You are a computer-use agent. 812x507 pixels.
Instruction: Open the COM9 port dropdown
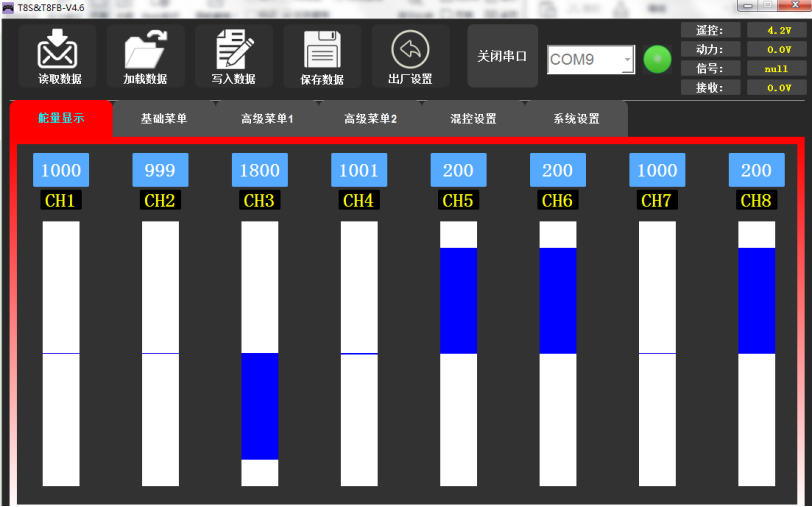(x=627, y=60)
